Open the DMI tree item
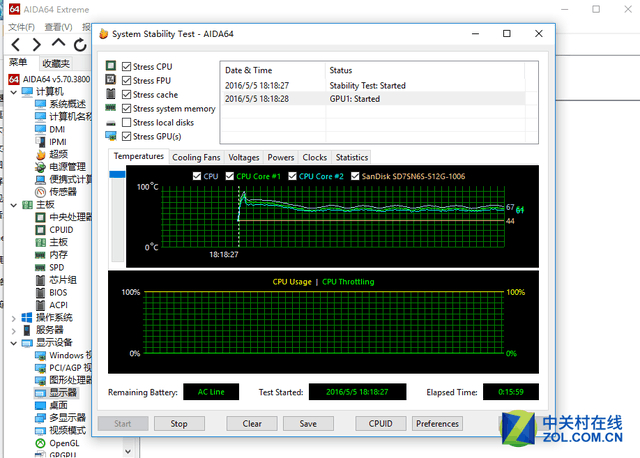Screen dimensions: 640x458 (50, 129)
